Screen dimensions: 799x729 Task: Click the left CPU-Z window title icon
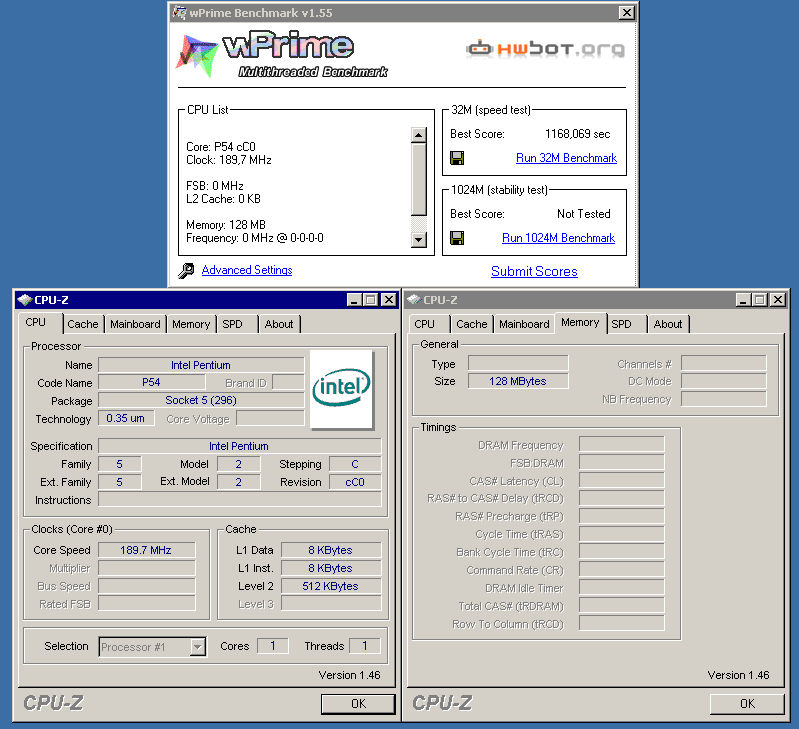point(24,300)
